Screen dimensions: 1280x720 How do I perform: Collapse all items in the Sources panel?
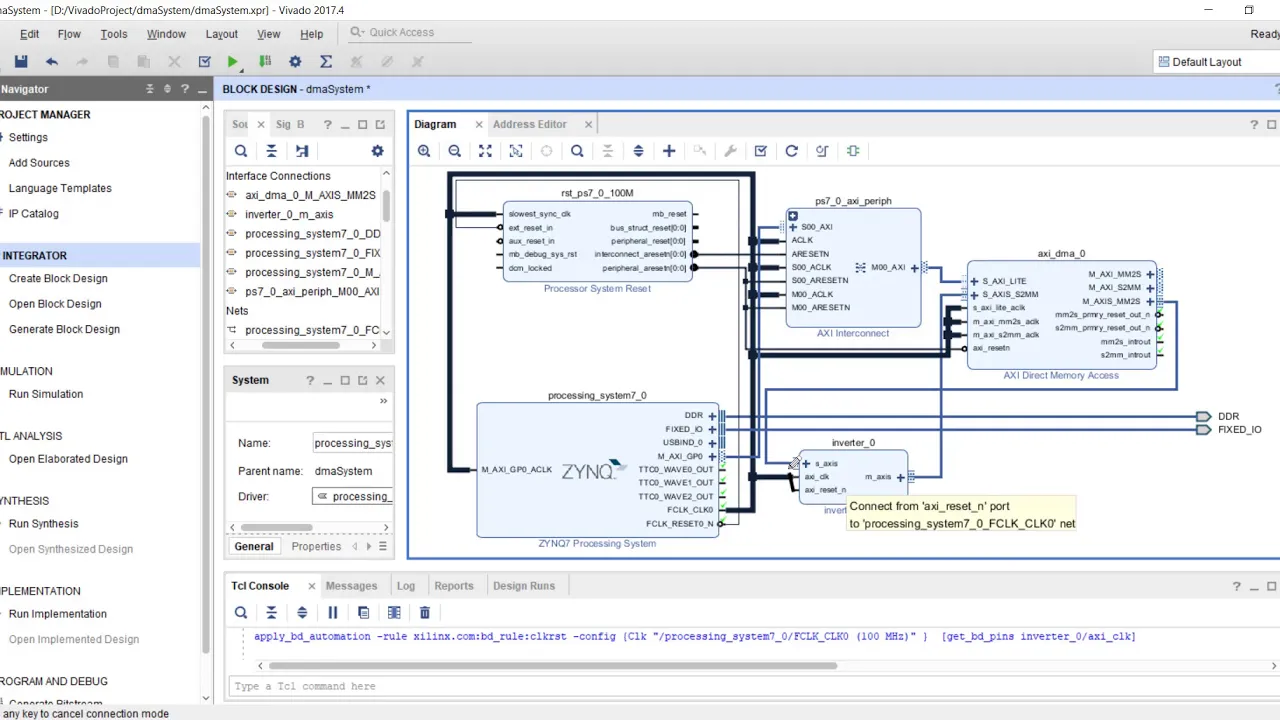271,151
